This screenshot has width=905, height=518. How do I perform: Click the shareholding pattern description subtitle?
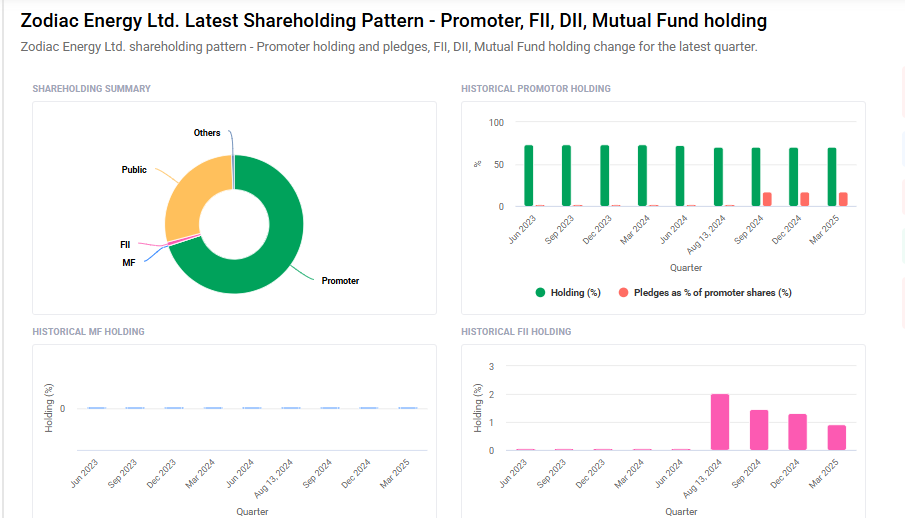click(388, 47)
